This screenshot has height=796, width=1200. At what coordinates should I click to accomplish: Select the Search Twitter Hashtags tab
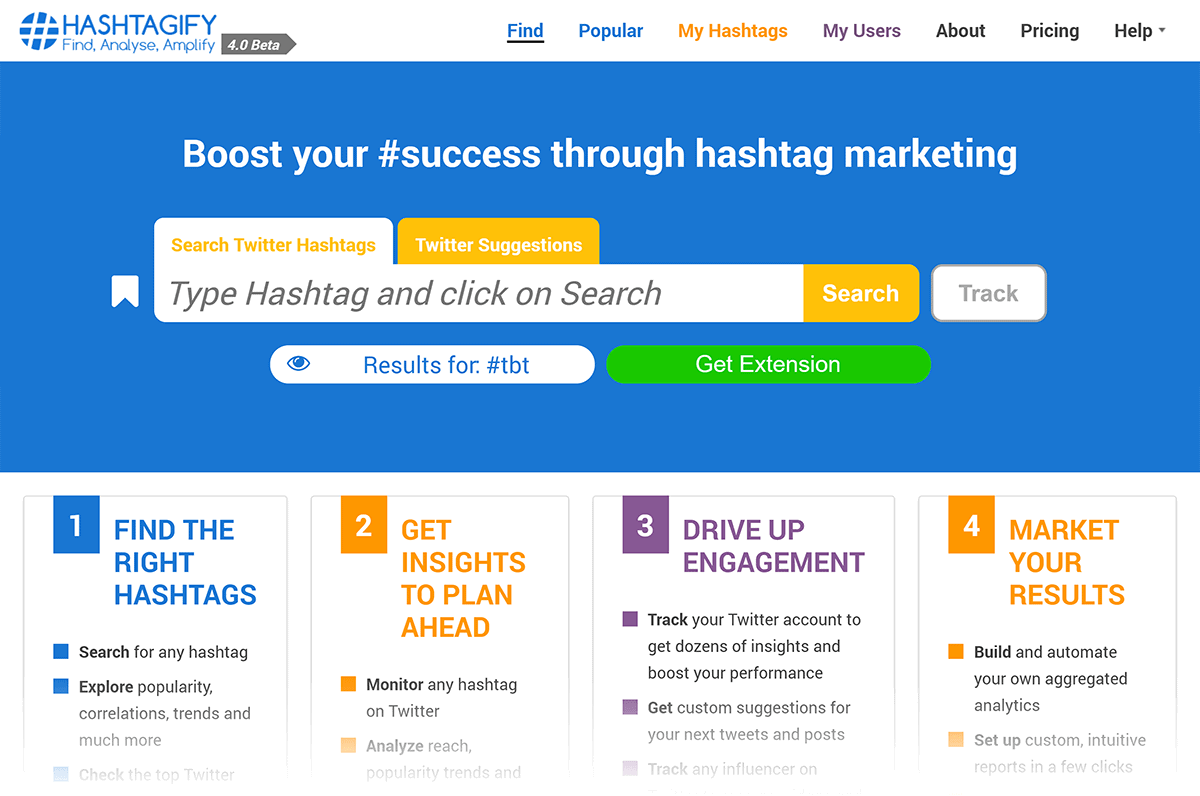[x=273, y=242]
